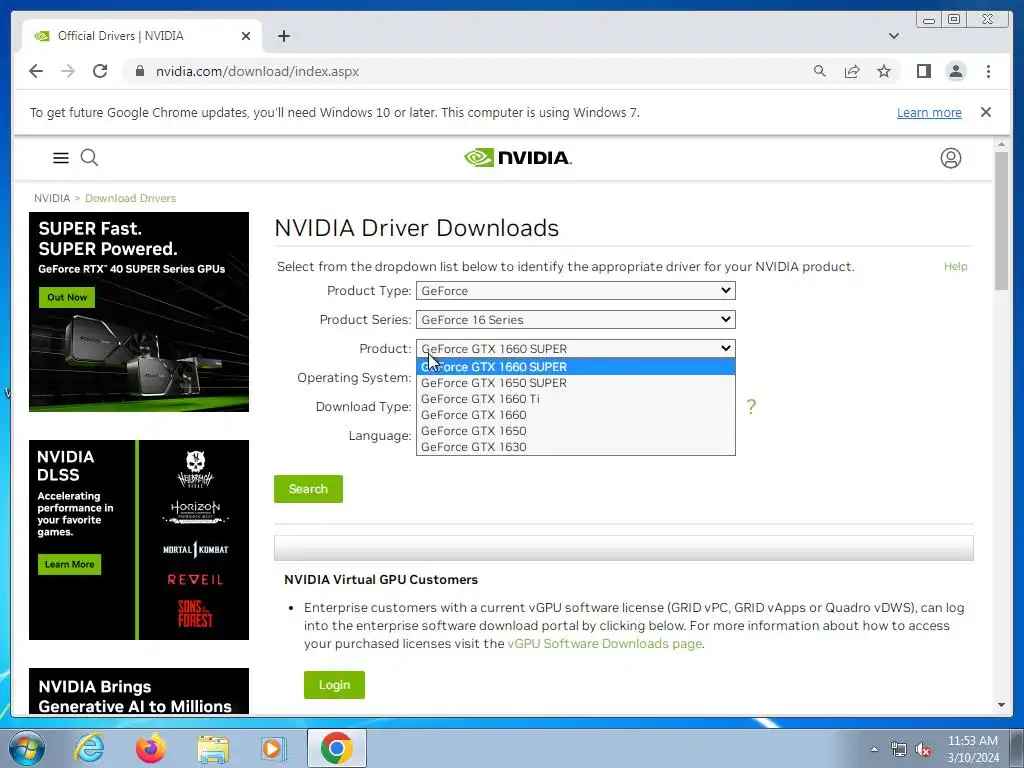Open a new tab with plus icon
This screenshot has height=768, width=1024.
(x=283, y=36)
